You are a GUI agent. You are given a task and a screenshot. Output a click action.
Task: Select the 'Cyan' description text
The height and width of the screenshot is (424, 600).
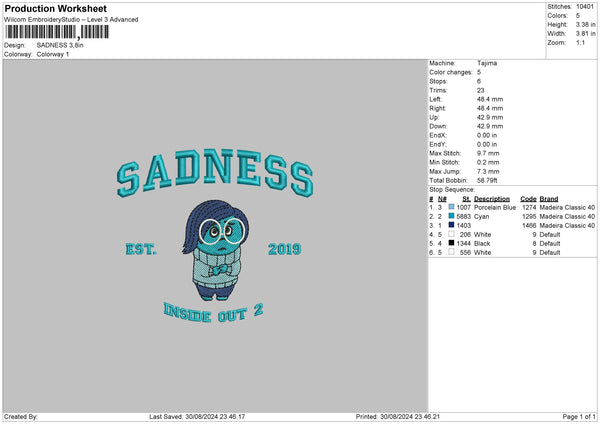click(481, 217)
